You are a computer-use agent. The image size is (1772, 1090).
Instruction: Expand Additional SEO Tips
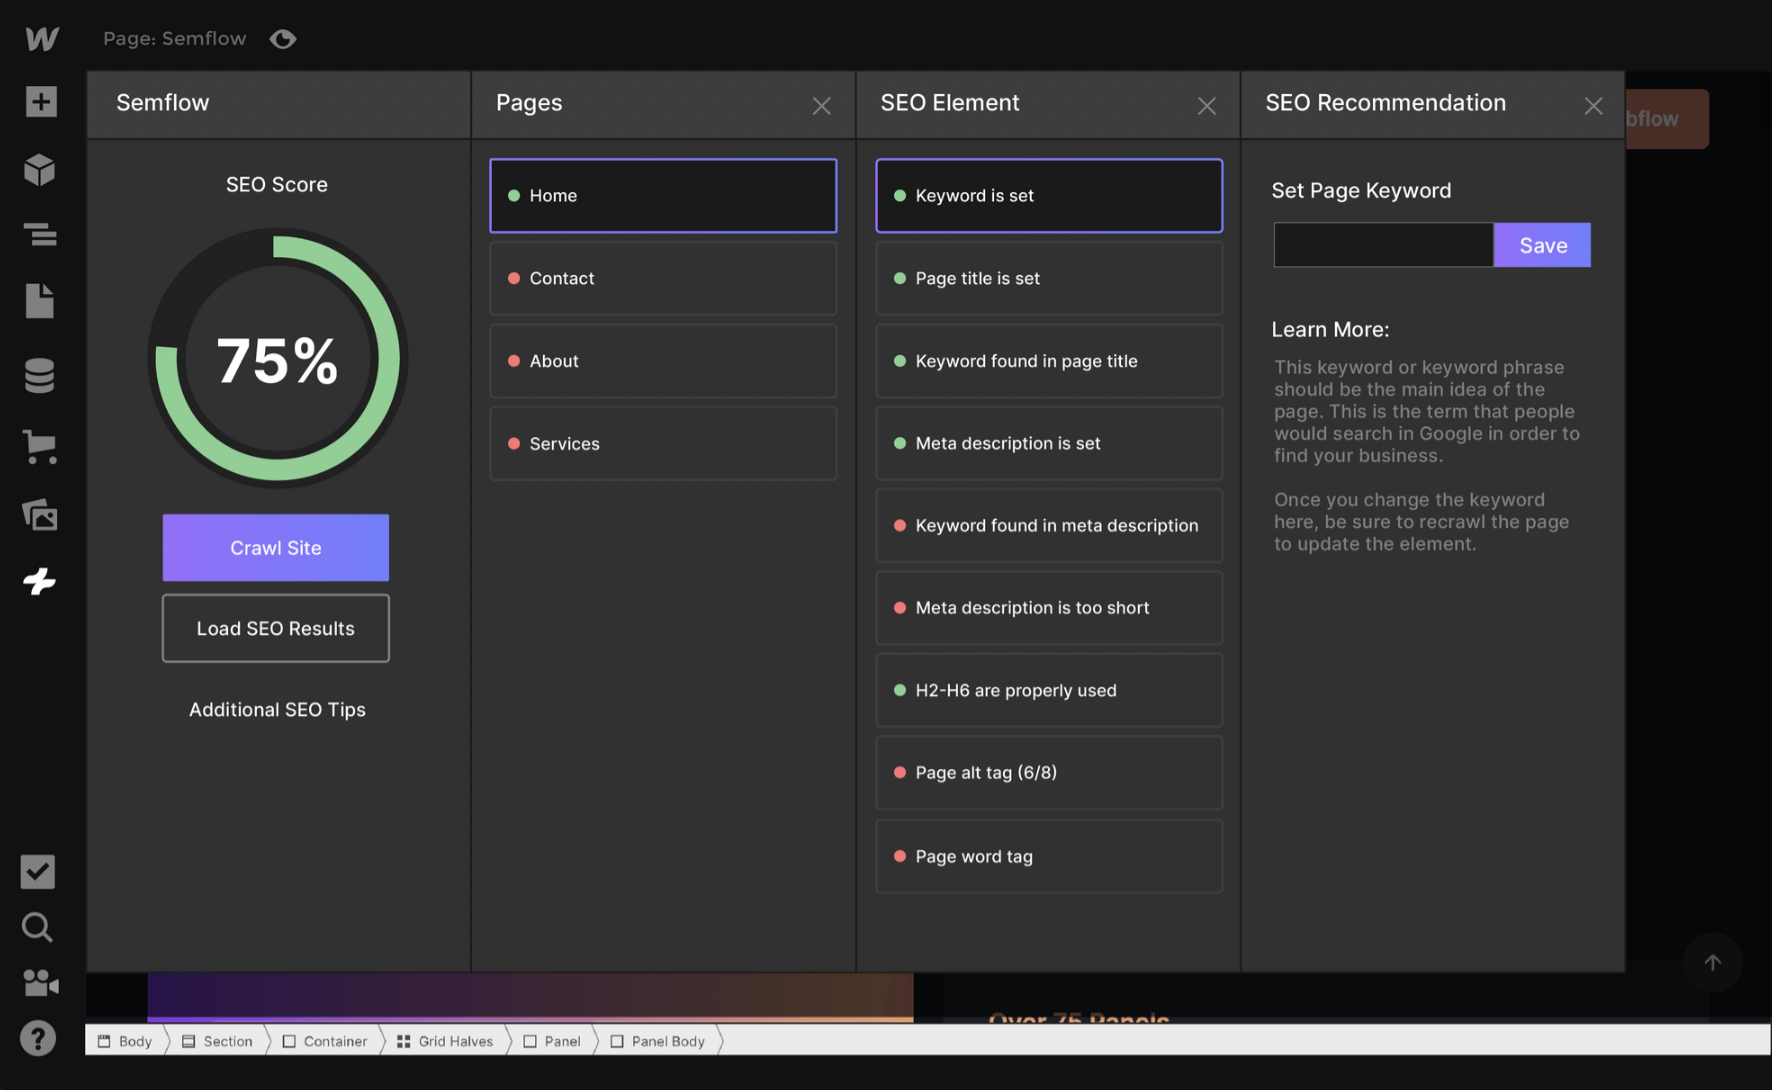click(x=277, y=709)
